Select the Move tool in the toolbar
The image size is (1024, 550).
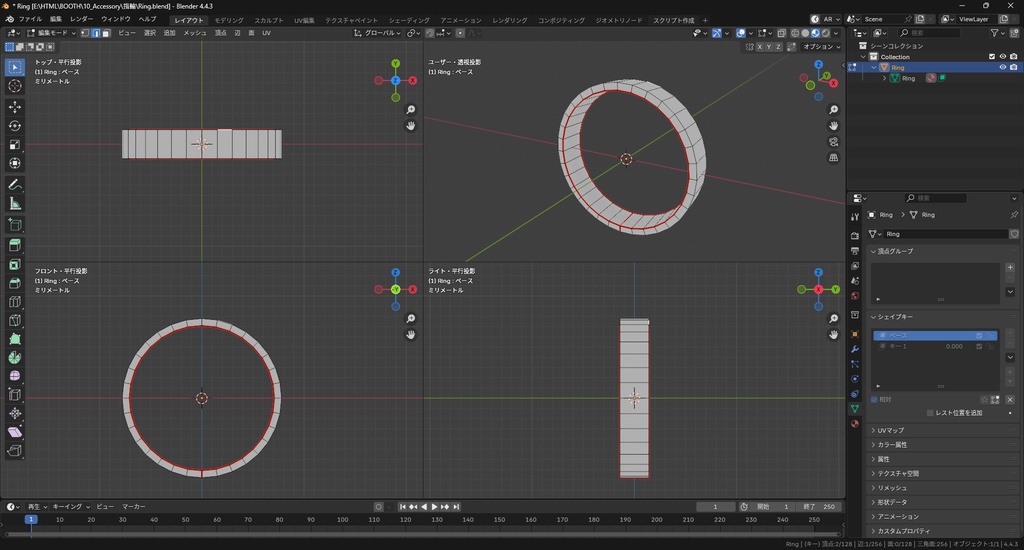coord(15,106)
